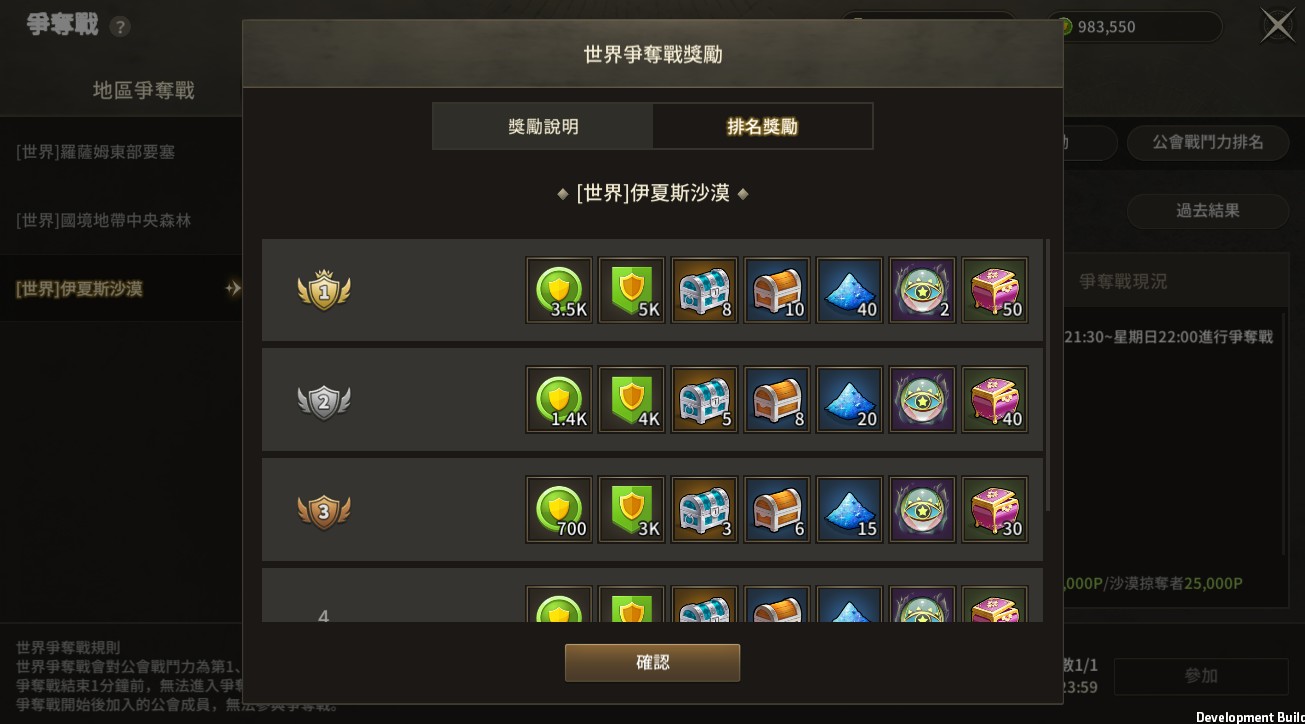
Task: Click the pink treasure box showing 30
Action: tap(995, 510)
